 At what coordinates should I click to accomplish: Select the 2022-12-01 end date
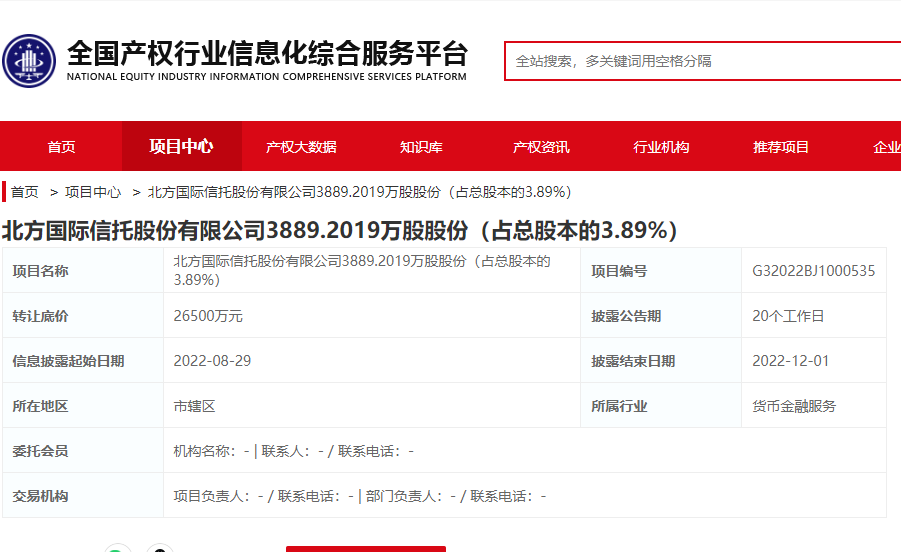pos(791,361)
